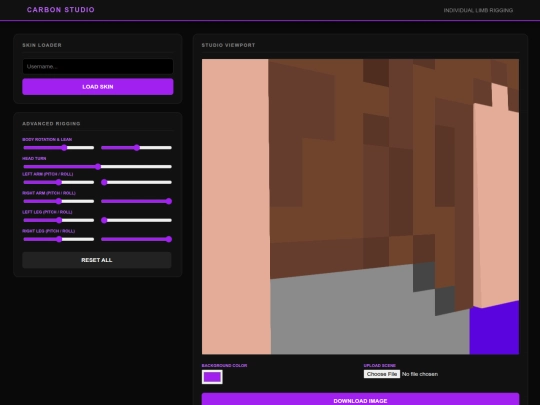This screenshot has width=540, height=405.
Task: Click the Carbon Studio logo title
Action: click(61, 10)
